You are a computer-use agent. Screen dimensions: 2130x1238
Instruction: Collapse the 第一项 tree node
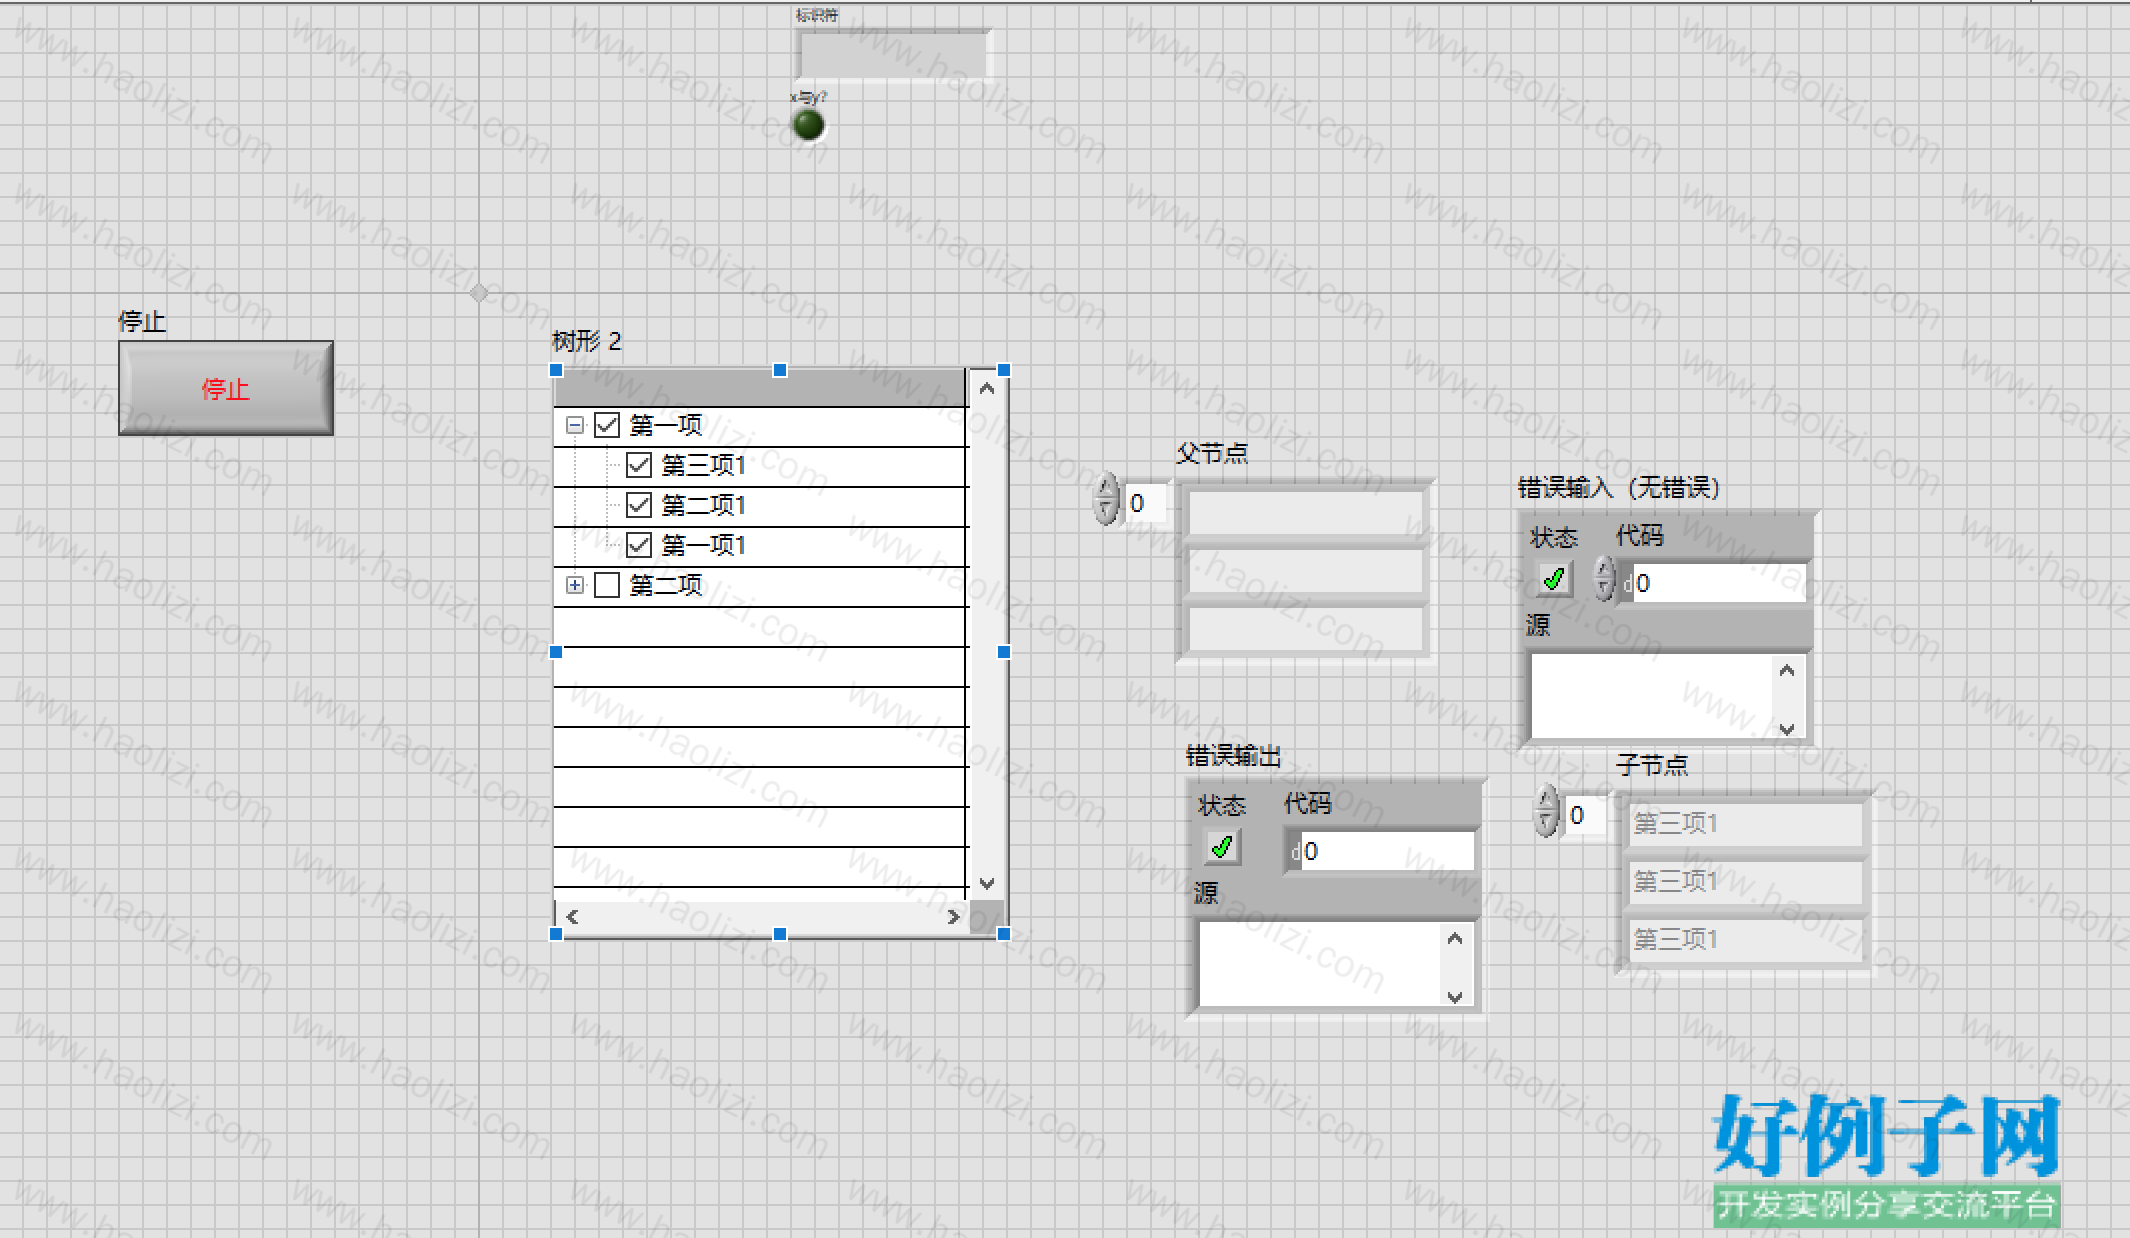pos(575,425)
